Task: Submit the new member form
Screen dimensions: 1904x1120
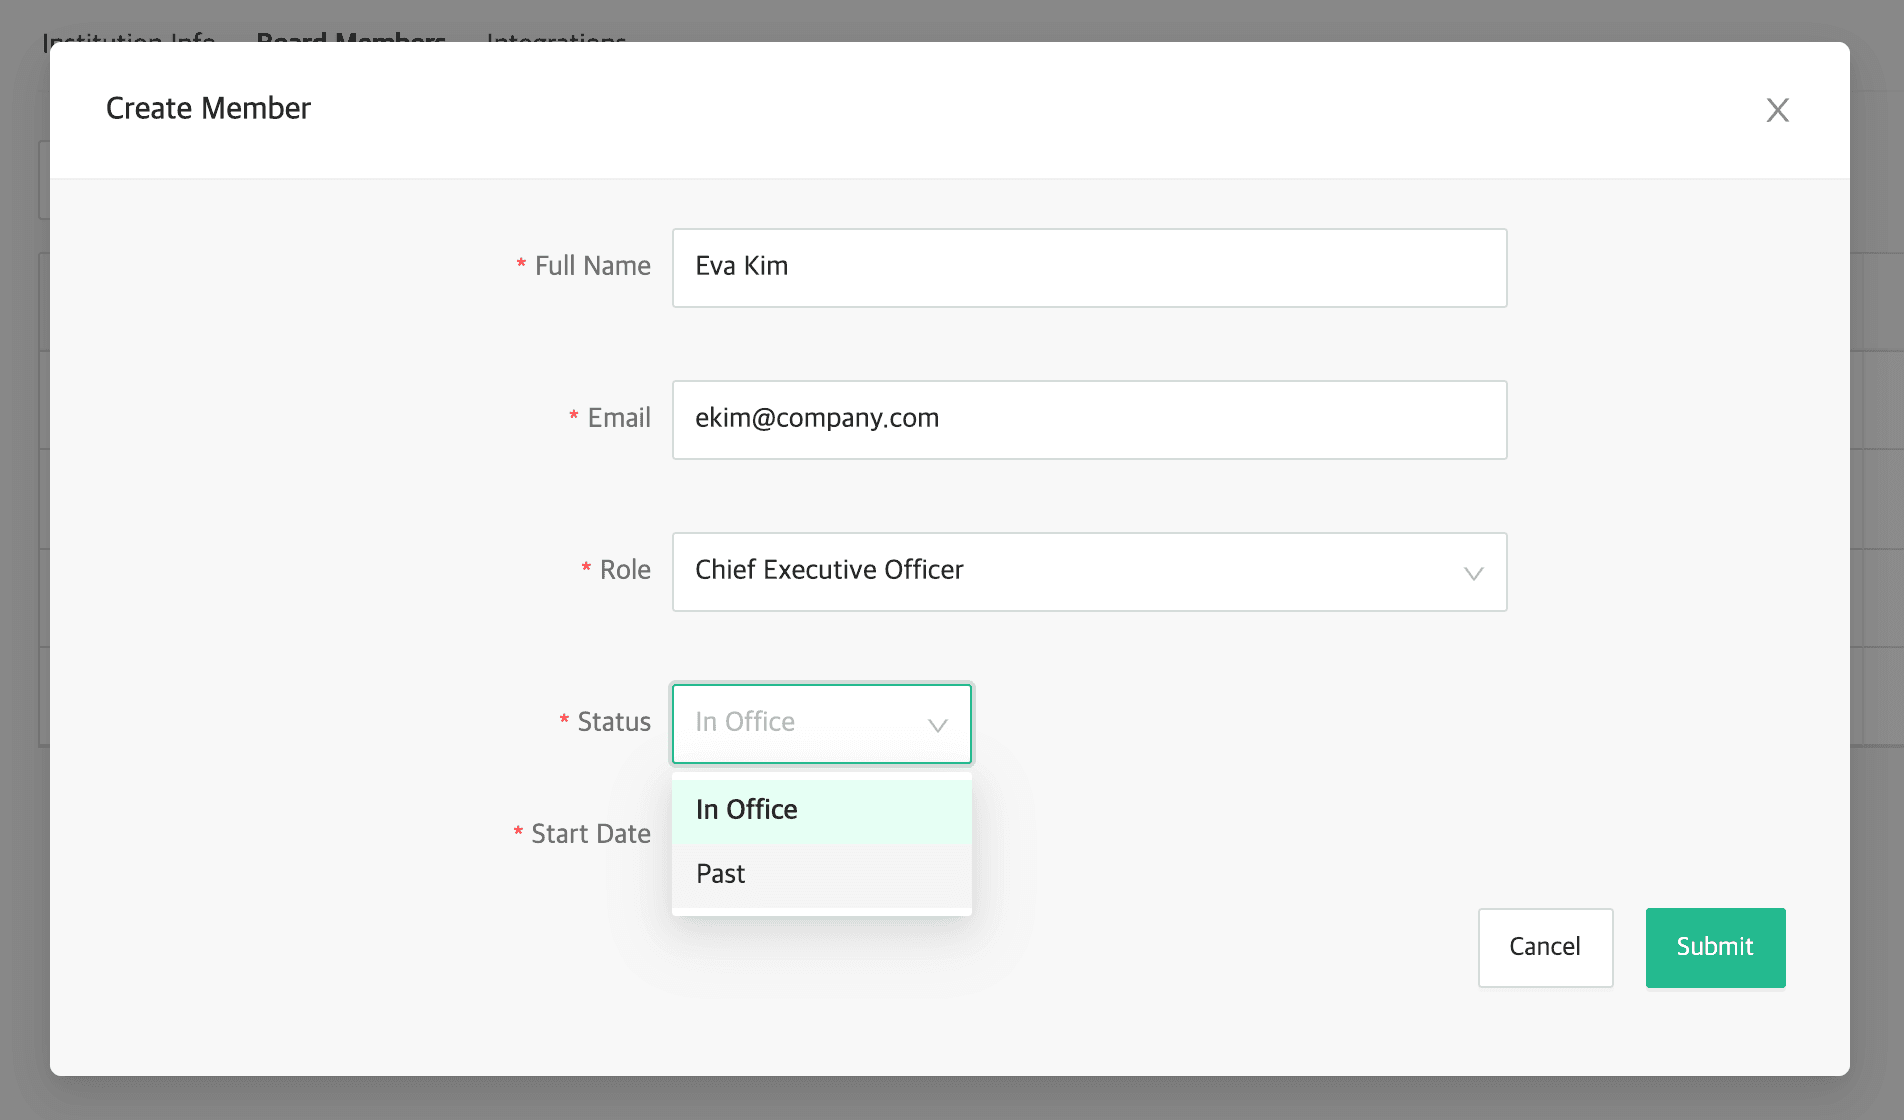Action: [1714, 947]
